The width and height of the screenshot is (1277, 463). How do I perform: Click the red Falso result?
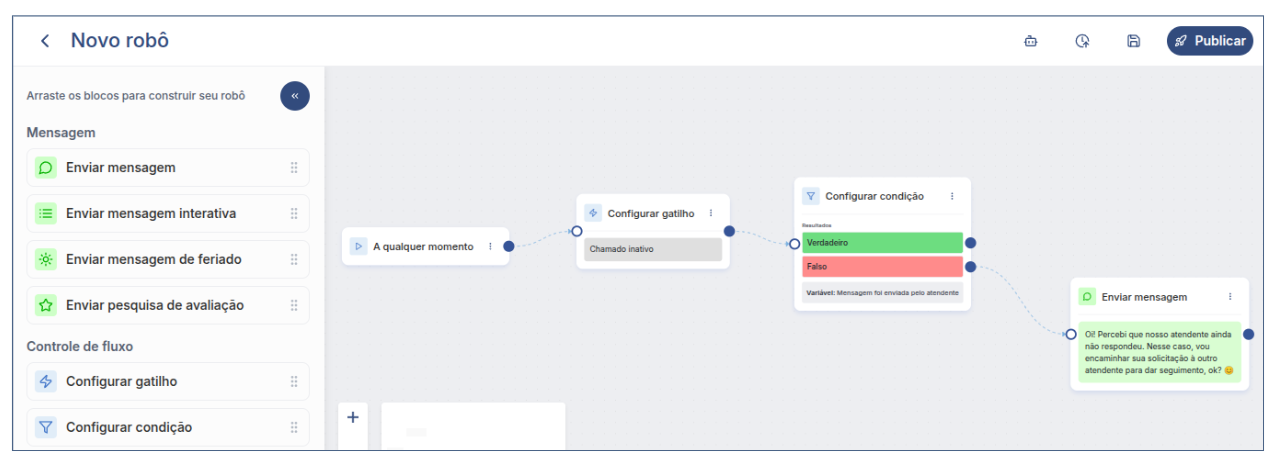coord(881,267)
